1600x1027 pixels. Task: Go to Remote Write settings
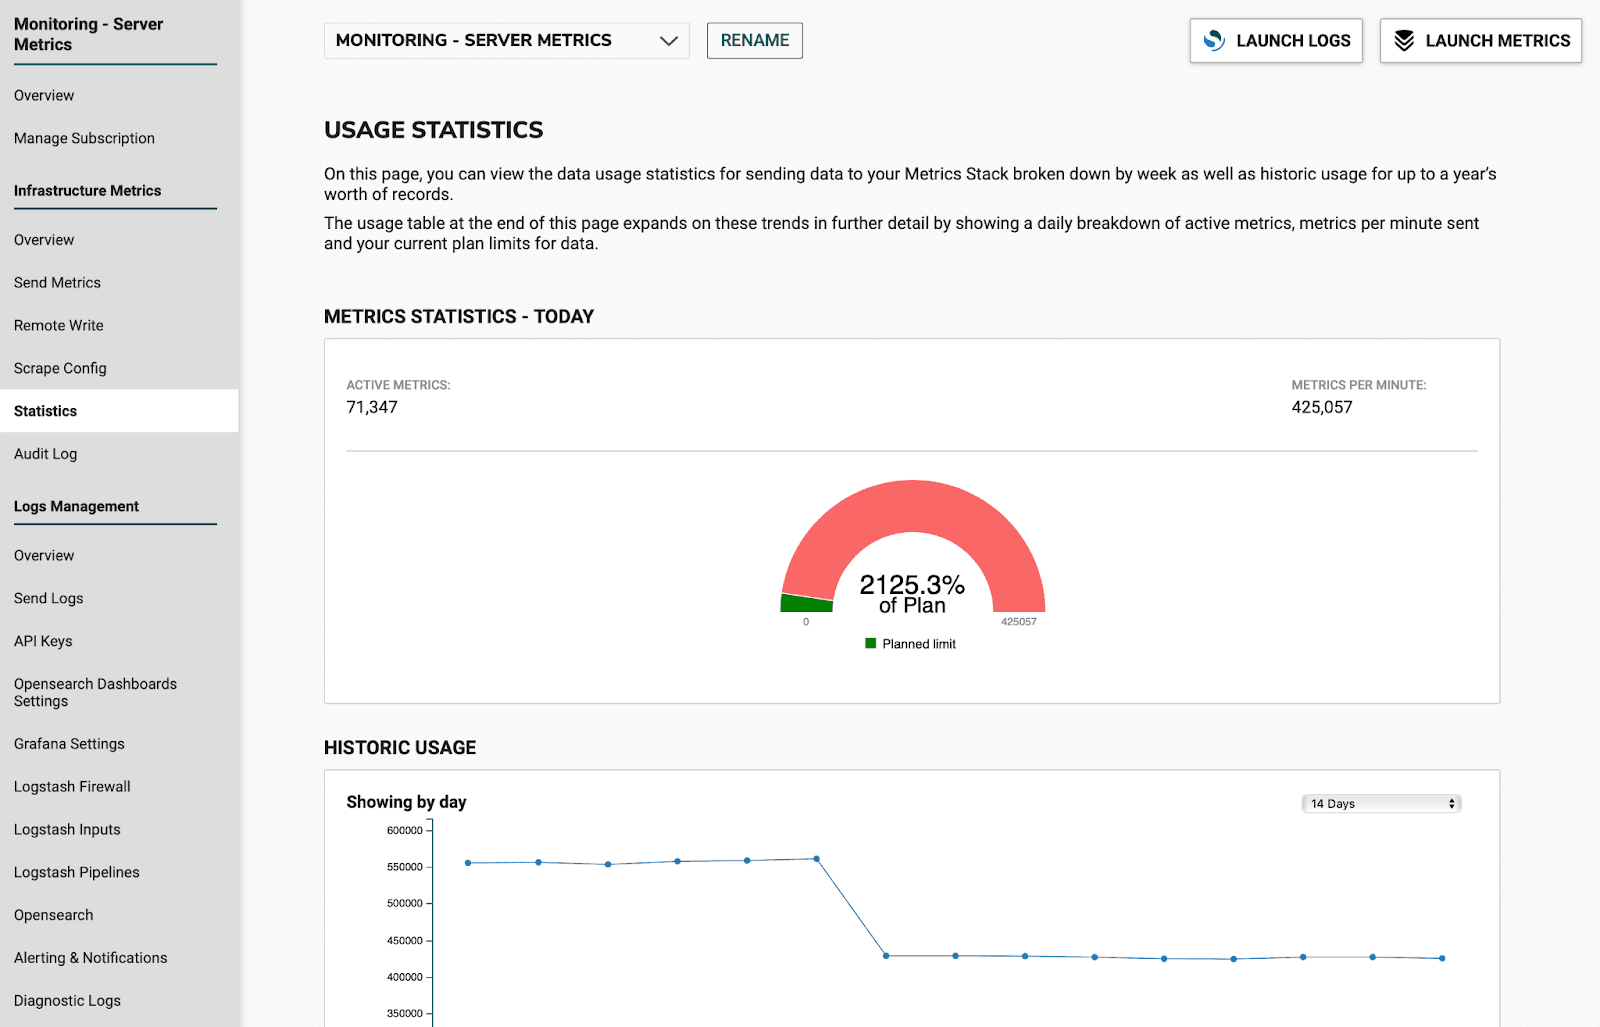coord(58,325)
